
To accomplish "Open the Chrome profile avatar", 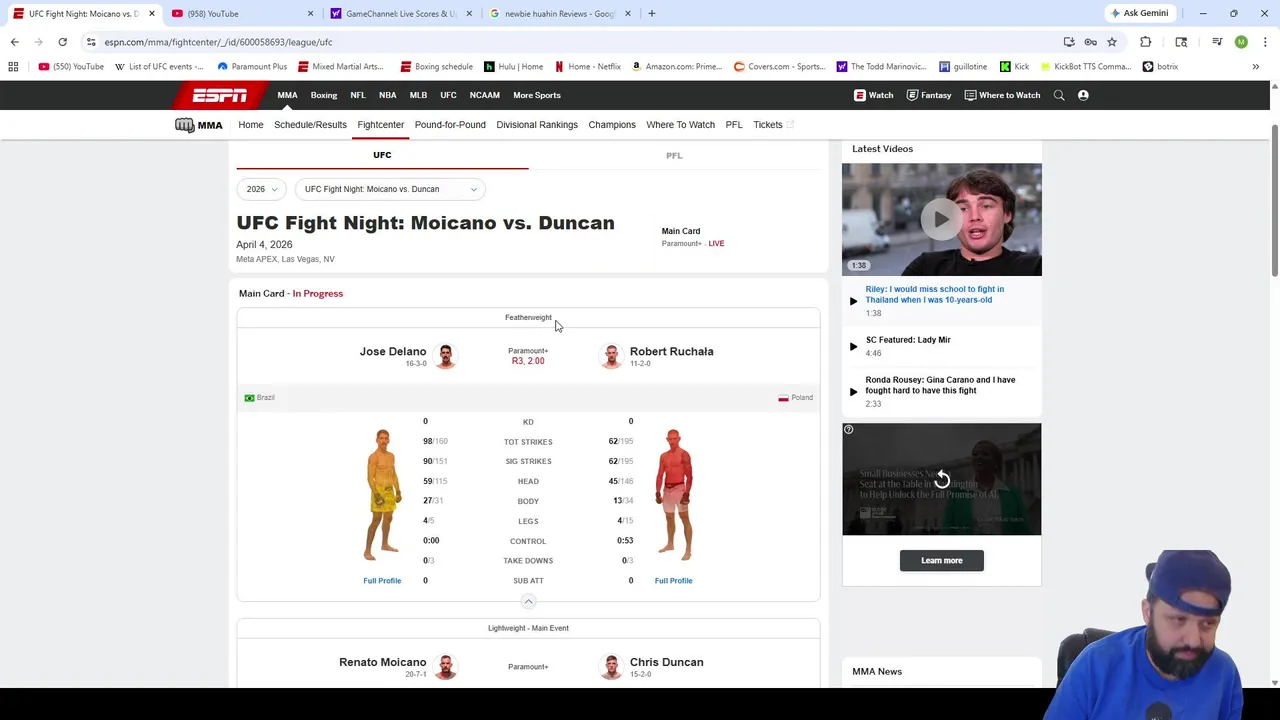I will (x=1241, y=42).
